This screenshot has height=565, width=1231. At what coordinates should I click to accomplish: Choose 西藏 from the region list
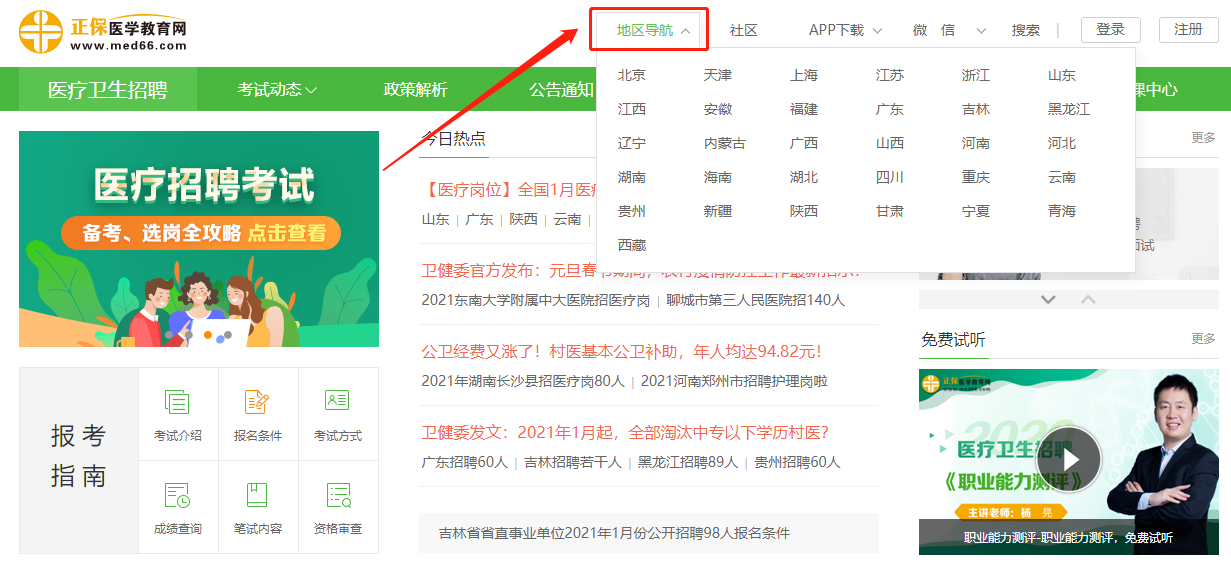pos(632,245)
